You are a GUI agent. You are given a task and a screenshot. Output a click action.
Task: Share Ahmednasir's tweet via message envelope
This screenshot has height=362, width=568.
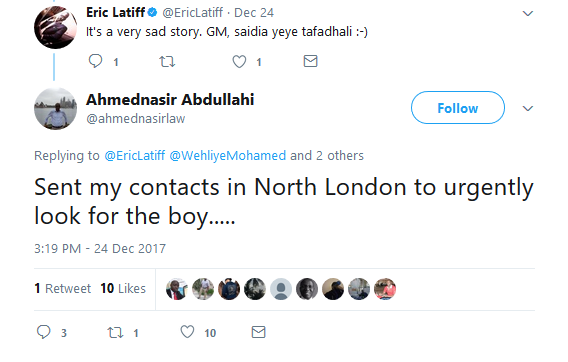(259, 332)
